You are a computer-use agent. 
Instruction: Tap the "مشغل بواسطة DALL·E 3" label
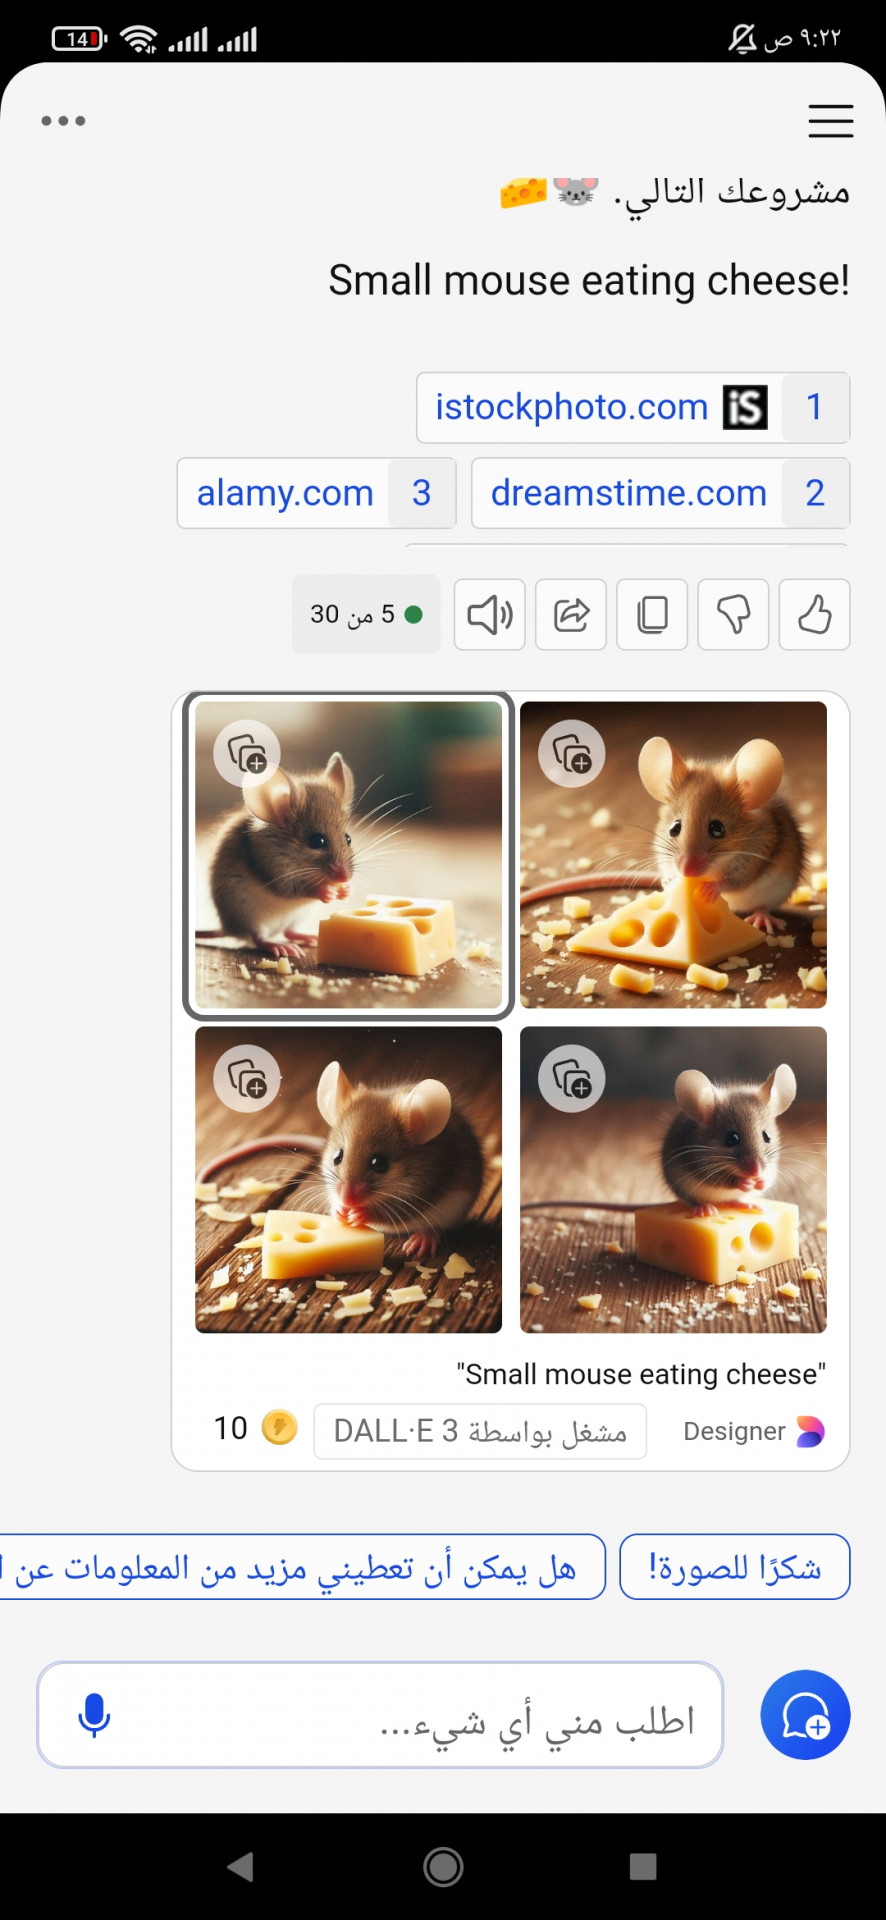coord(480,1431)
